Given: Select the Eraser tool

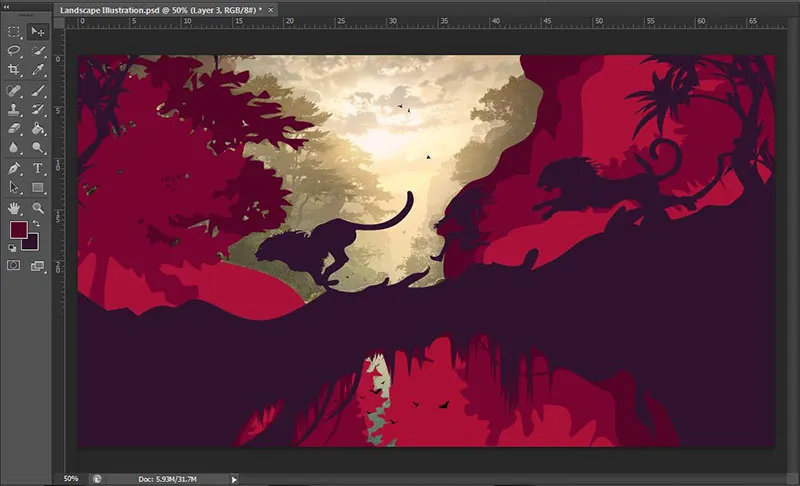Looking at the screenshot, I should [x=14, y=128].
